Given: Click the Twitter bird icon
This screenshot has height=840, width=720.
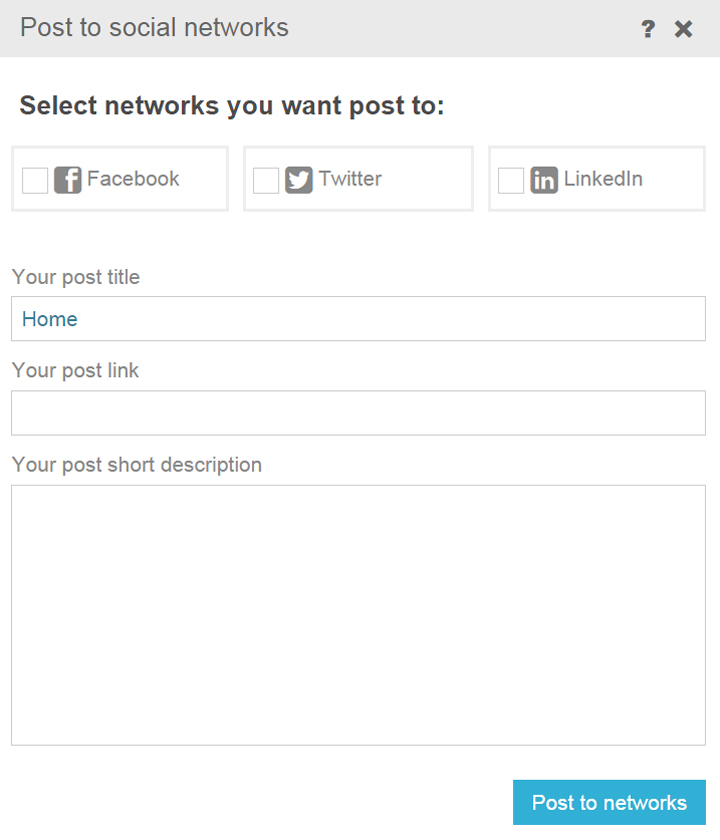Looking at the screenshot, I should (299, 180).
